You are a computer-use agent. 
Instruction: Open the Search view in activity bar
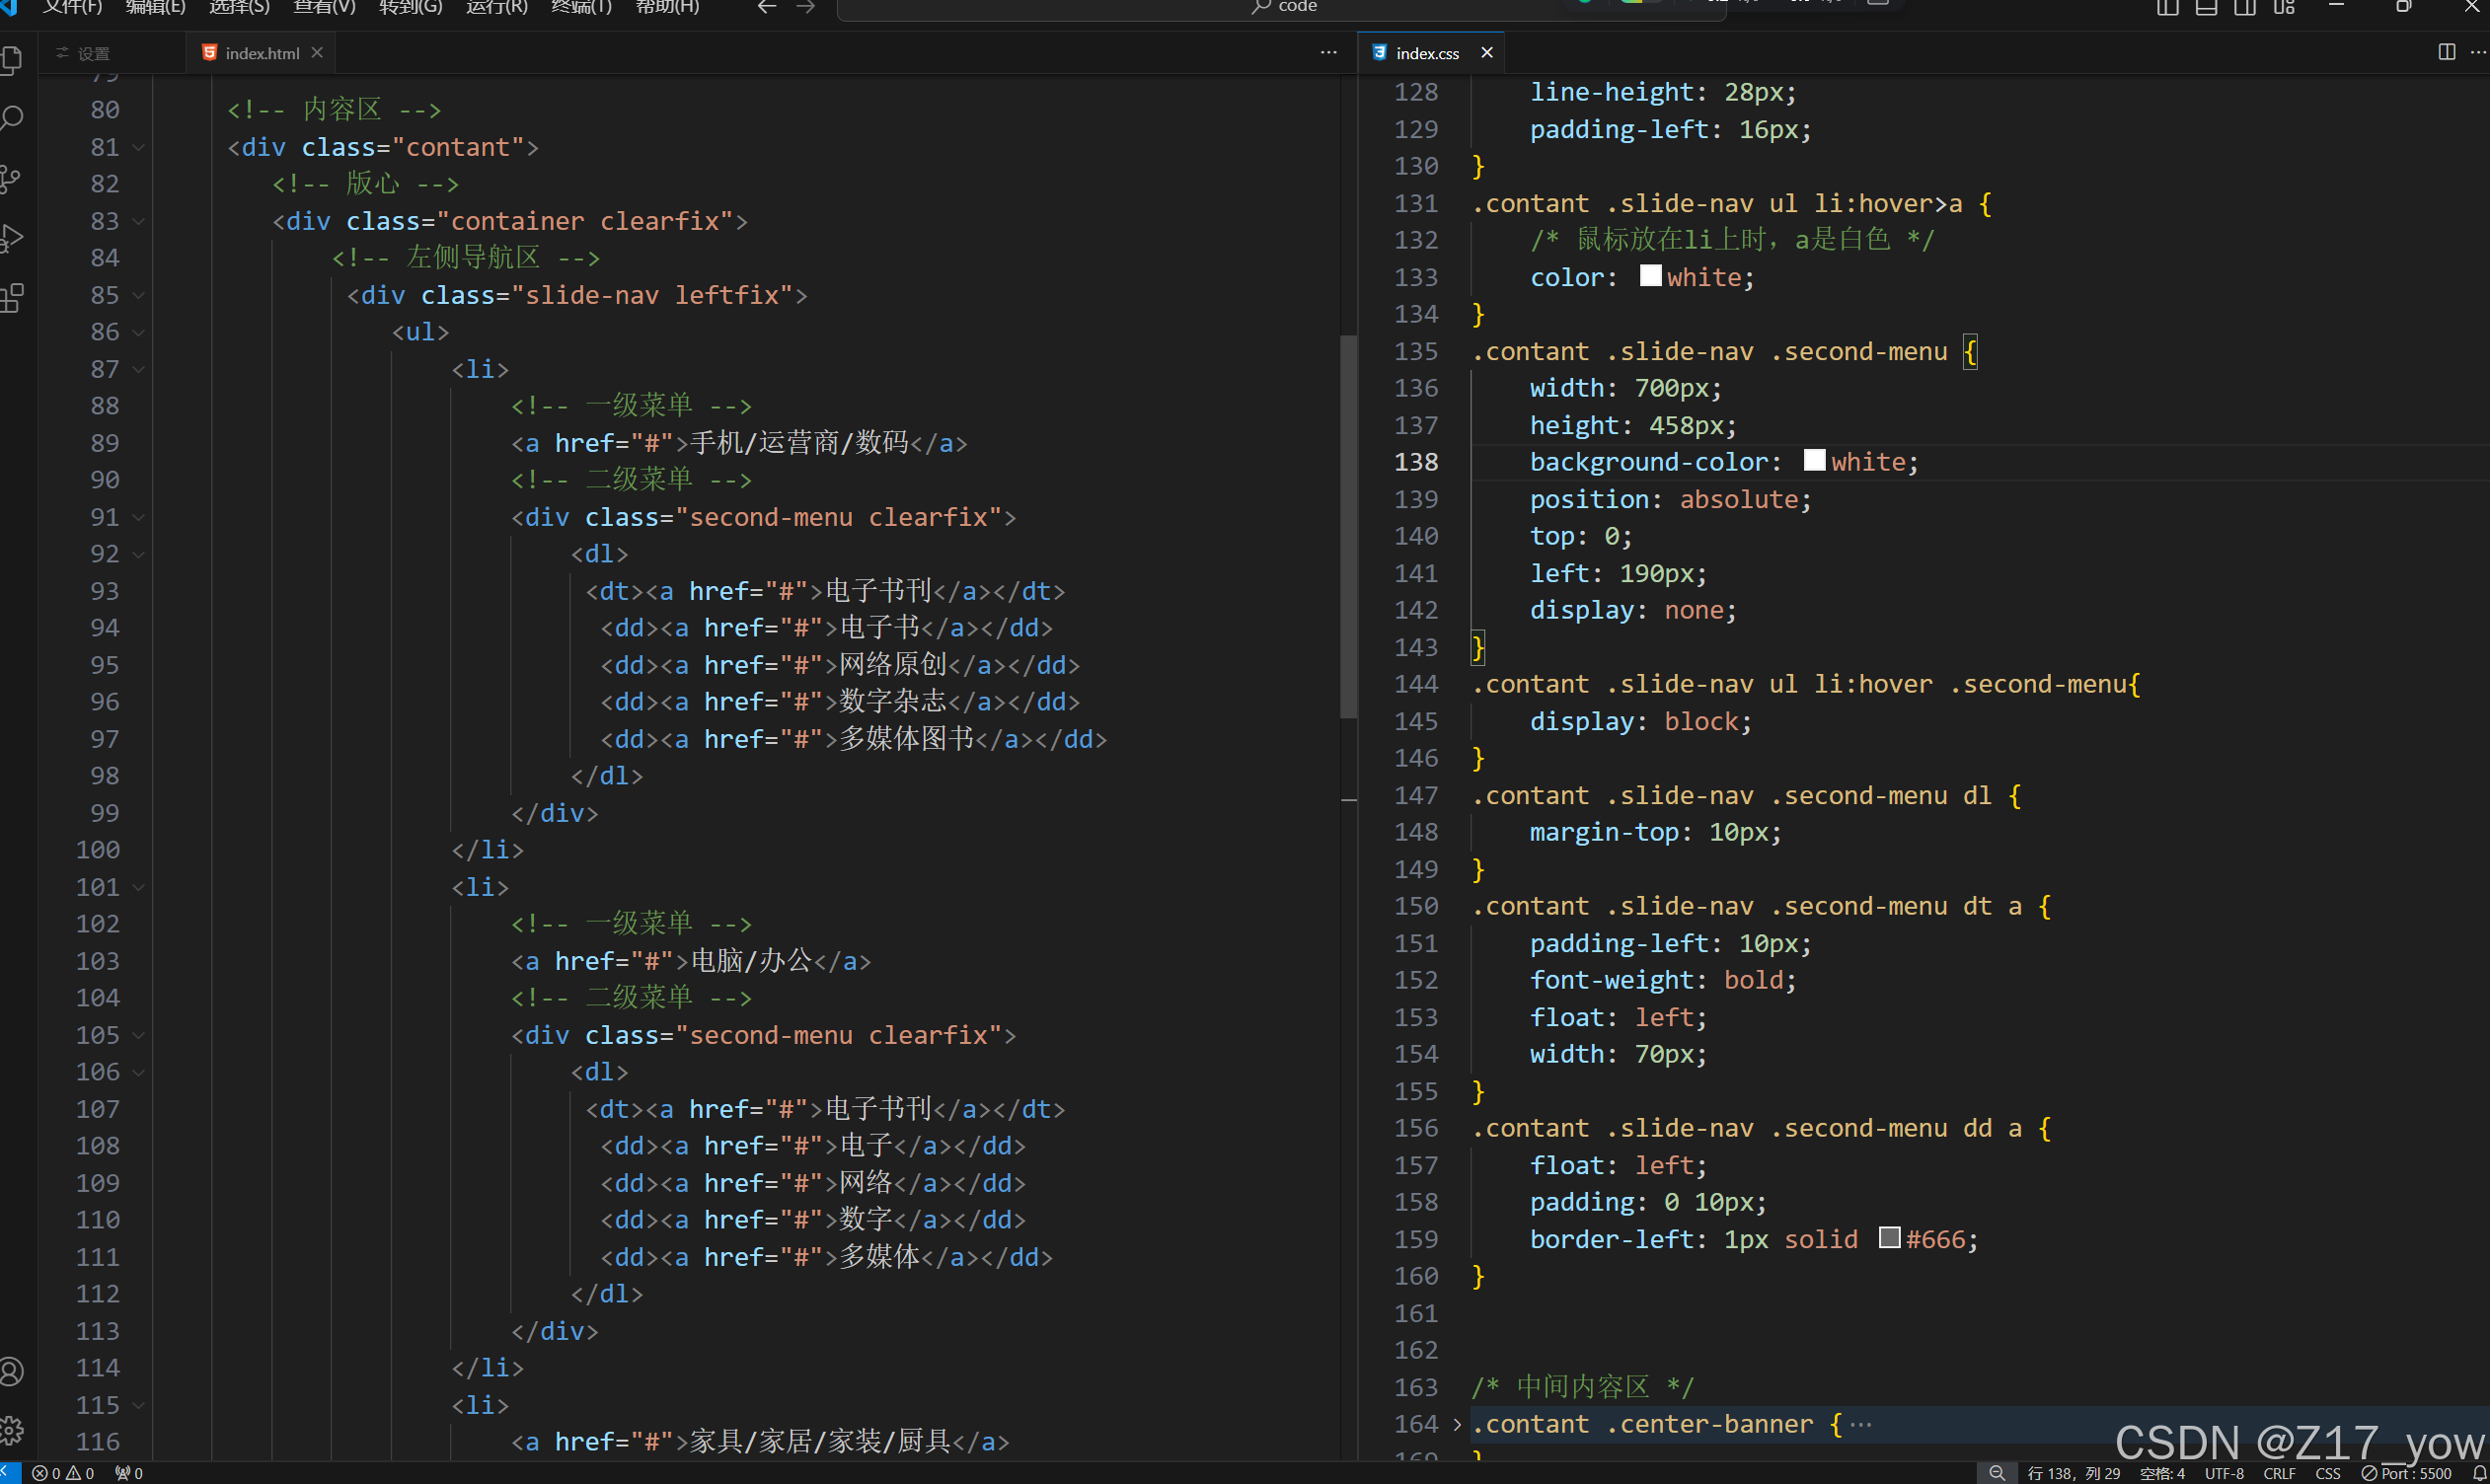point(12,118)
